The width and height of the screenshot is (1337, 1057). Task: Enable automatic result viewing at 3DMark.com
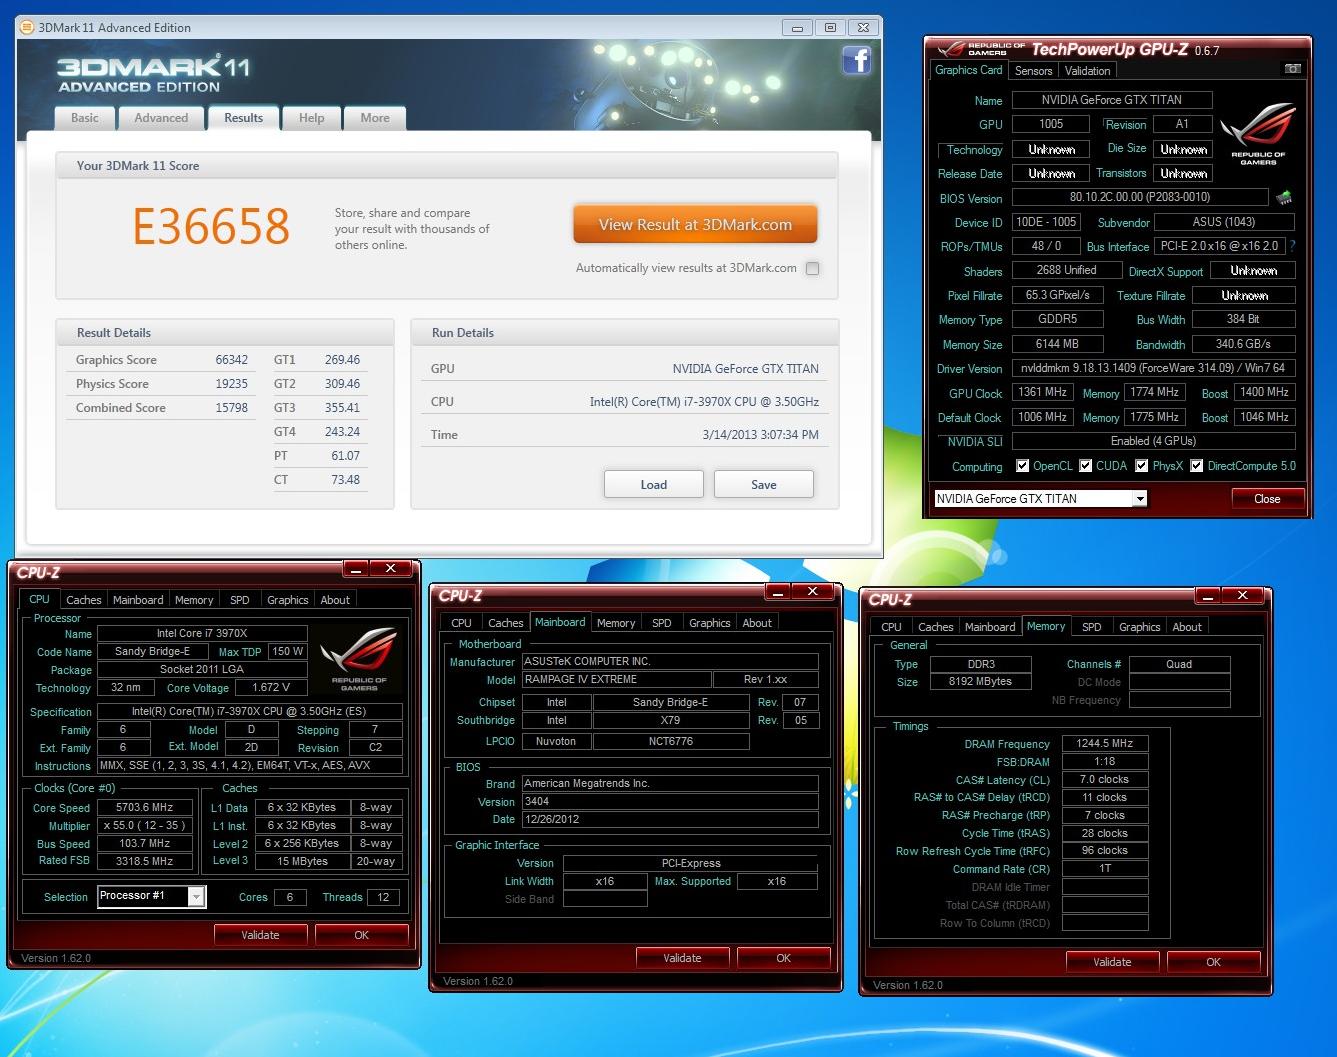click(x=812, y=268)
